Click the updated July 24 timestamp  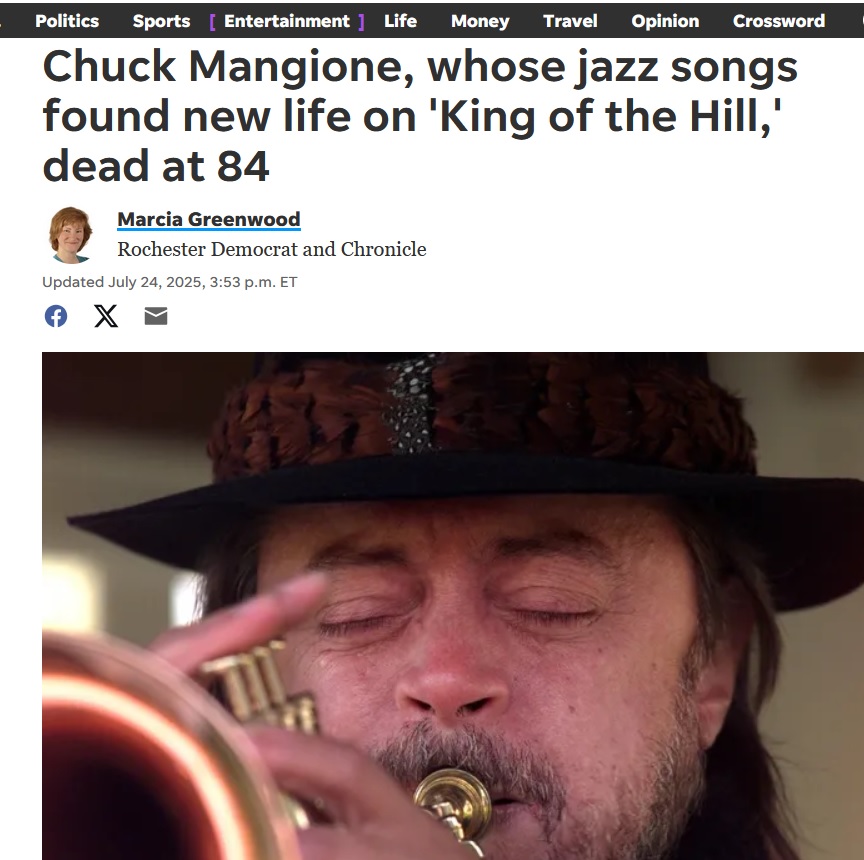pyautogui.click(x=170, y=282)
